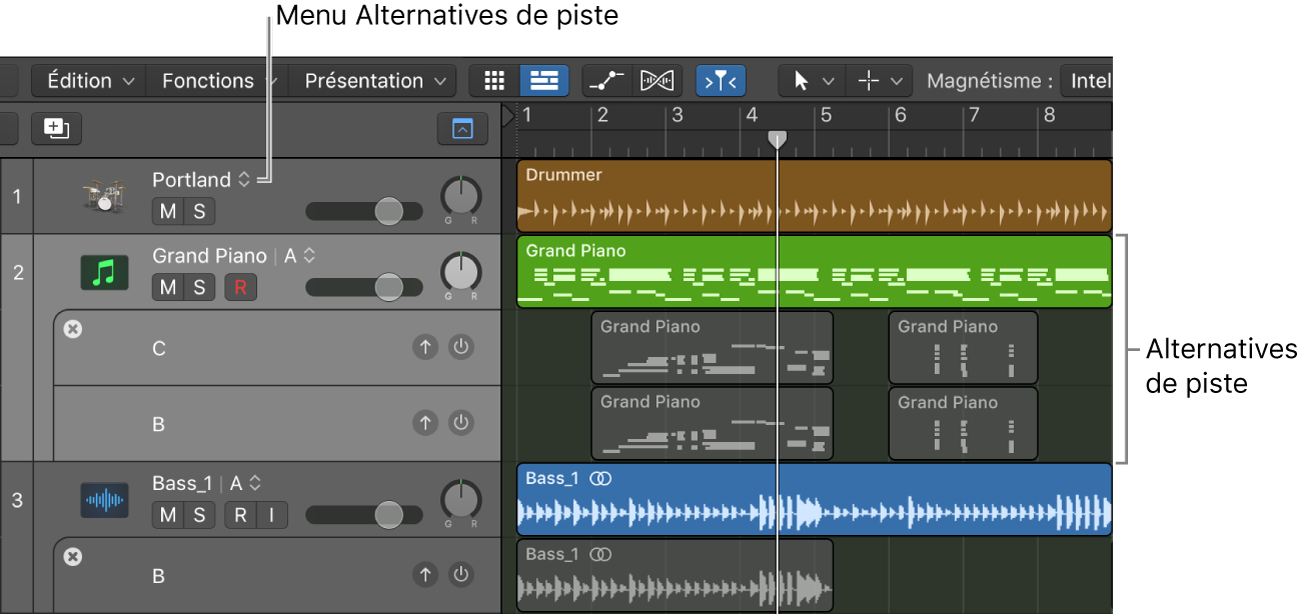Open the Édition menu

point(88,81)
